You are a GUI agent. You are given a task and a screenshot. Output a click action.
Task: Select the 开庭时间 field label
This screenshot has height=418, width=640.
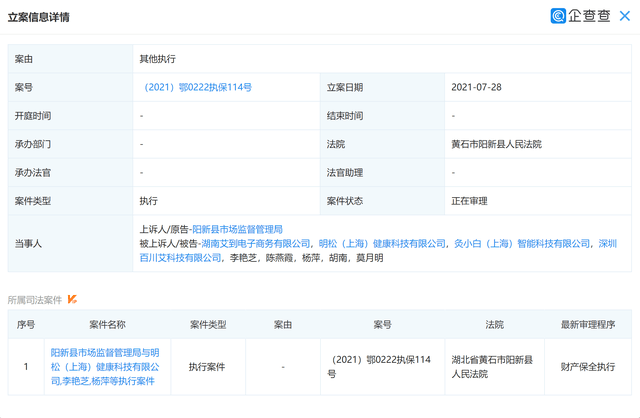click(33, 116)
